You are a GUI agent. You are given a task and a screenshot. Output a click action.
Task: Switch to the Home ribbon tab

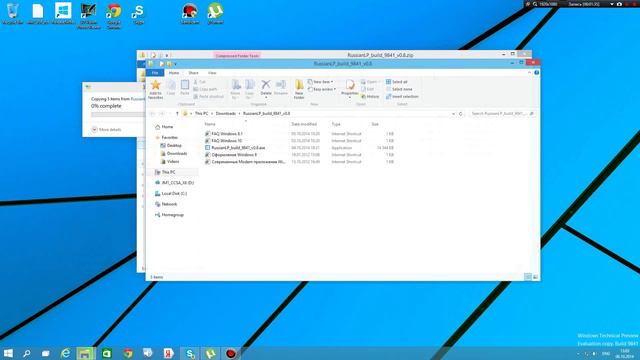[174, 73]
